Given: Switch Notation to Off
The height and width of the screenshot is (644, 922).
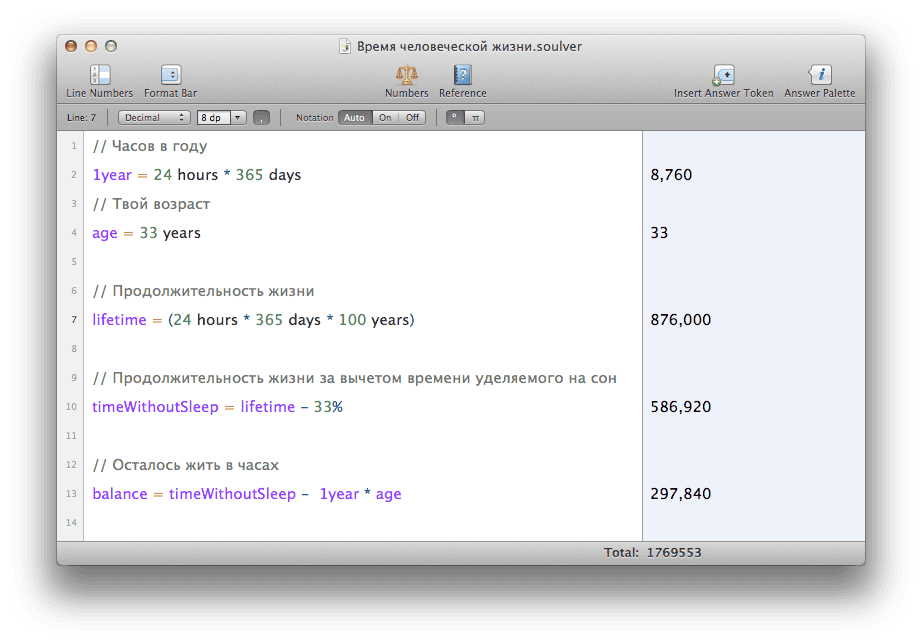Looking at the screenshot, I should (x=412, y=118).
